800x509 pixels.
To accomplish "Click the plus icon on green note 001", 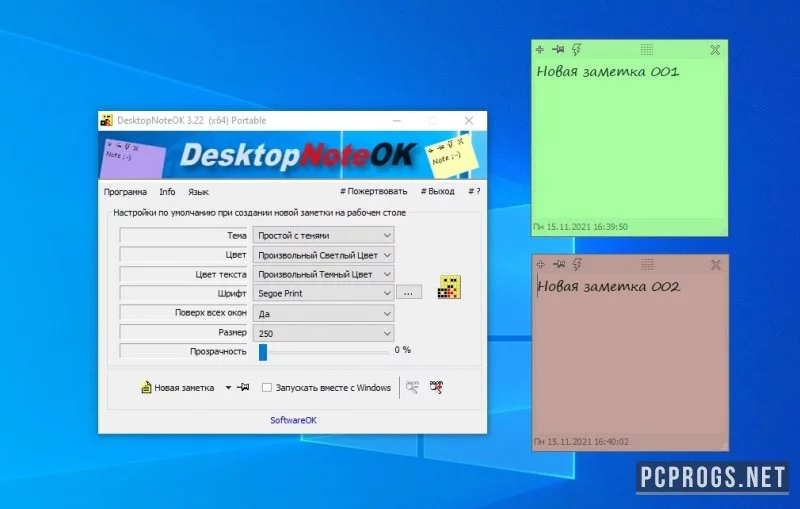I will click(540, 49).
